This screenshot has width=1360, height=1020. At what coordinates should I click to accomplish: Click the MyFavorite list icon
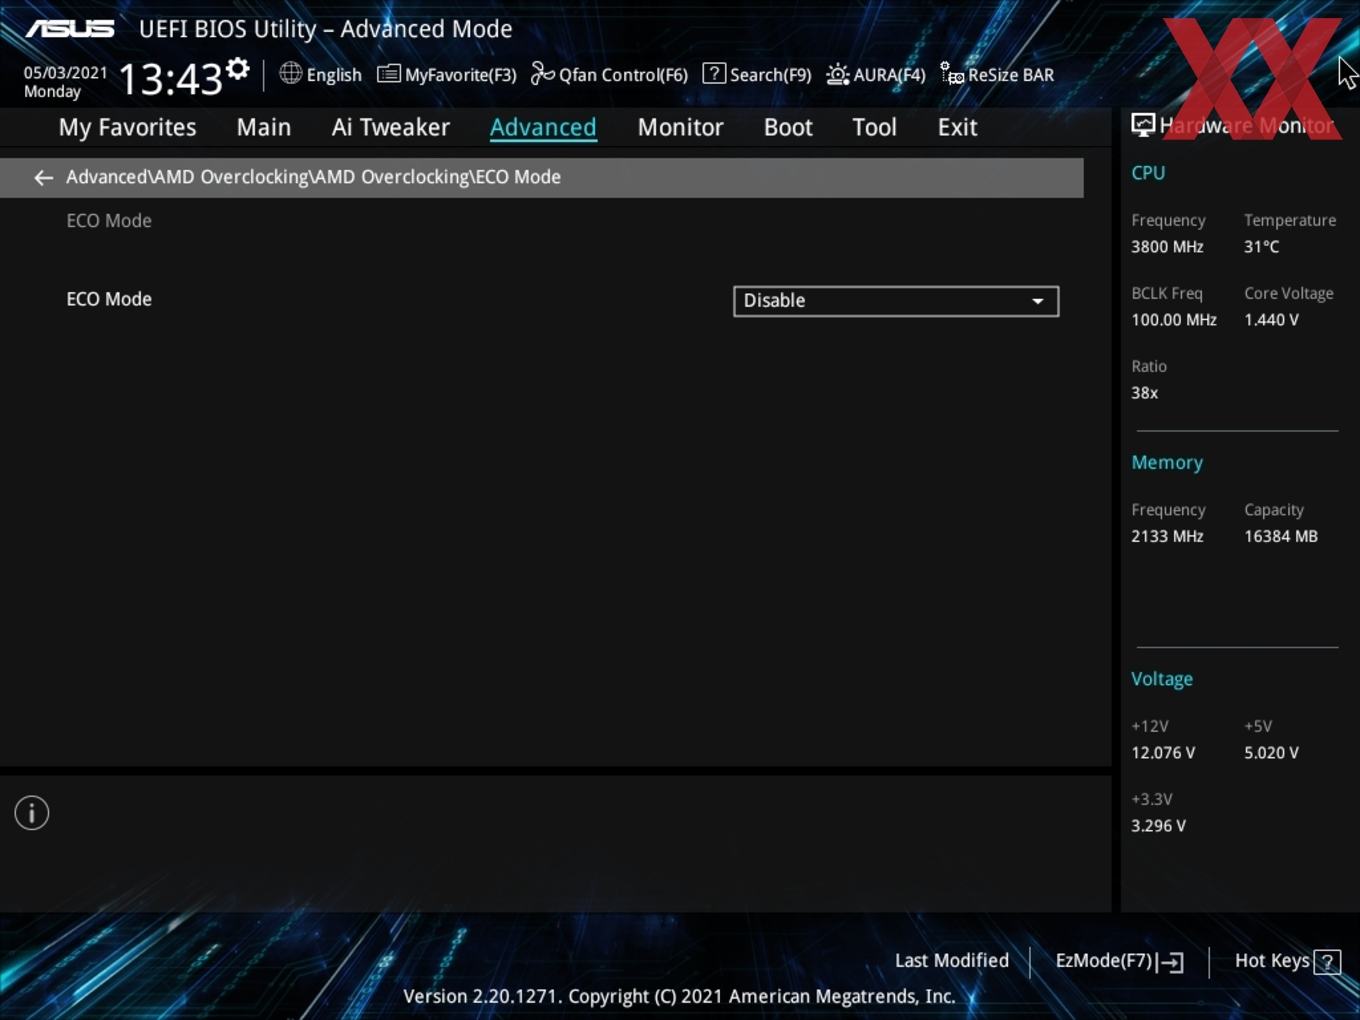[389, 74]
